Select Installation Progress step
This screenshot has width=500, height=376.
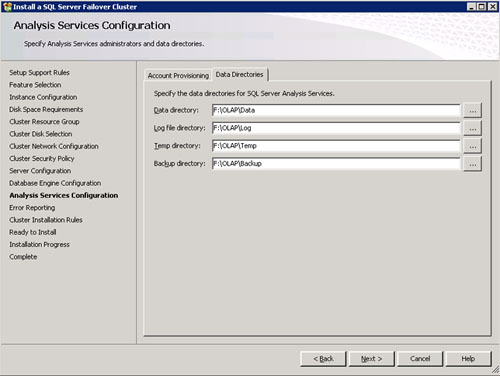click(x=39, y=245)
